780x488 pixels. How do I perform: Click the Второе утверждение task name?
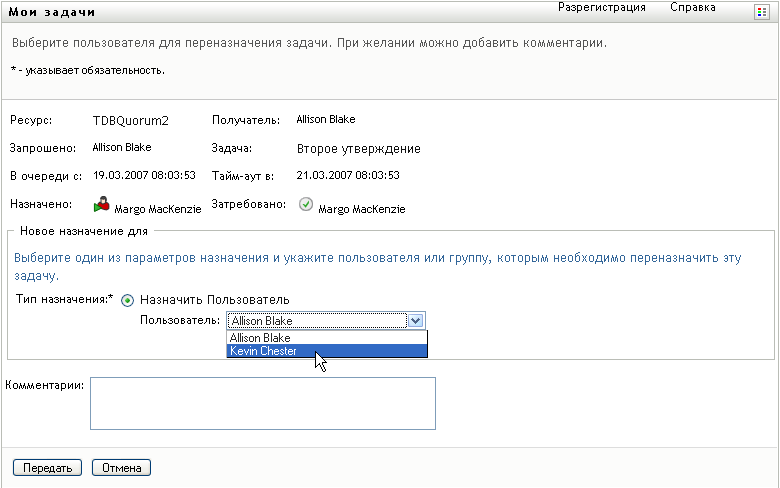pyautogui.click(x=358, y=149)
